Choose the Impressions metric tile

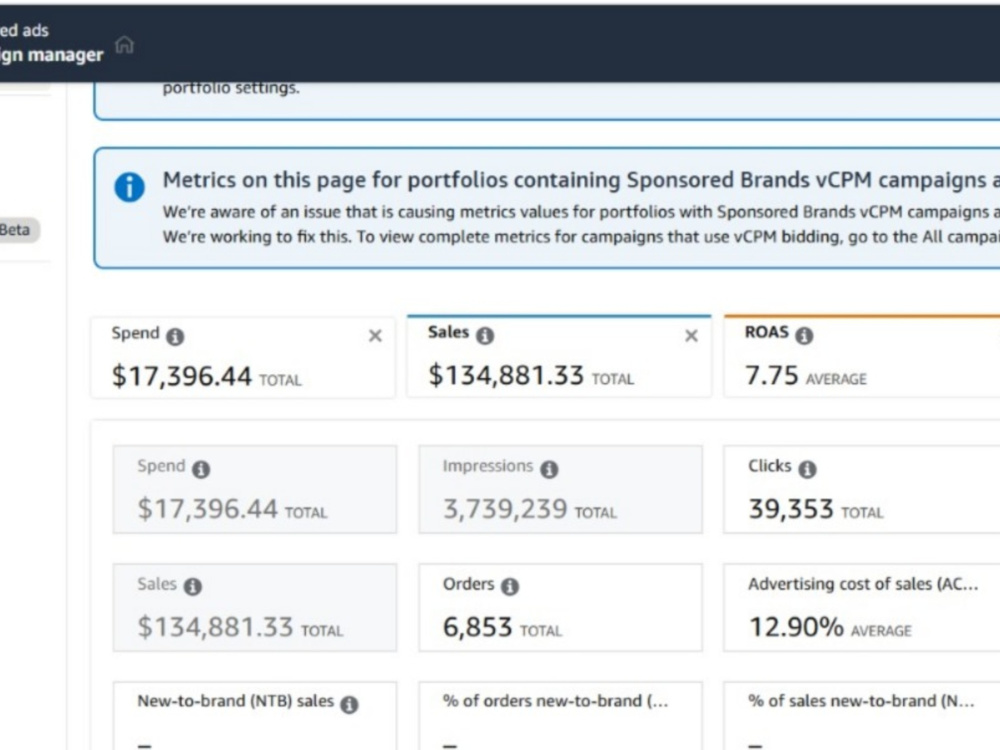[x=561, y=489]
